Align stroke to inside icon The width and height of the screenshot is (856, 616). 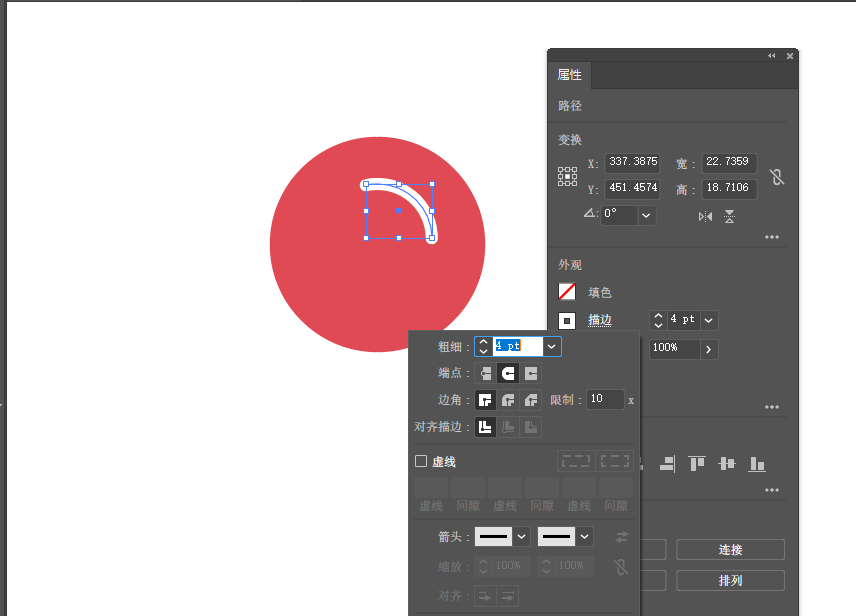[508, 427]
